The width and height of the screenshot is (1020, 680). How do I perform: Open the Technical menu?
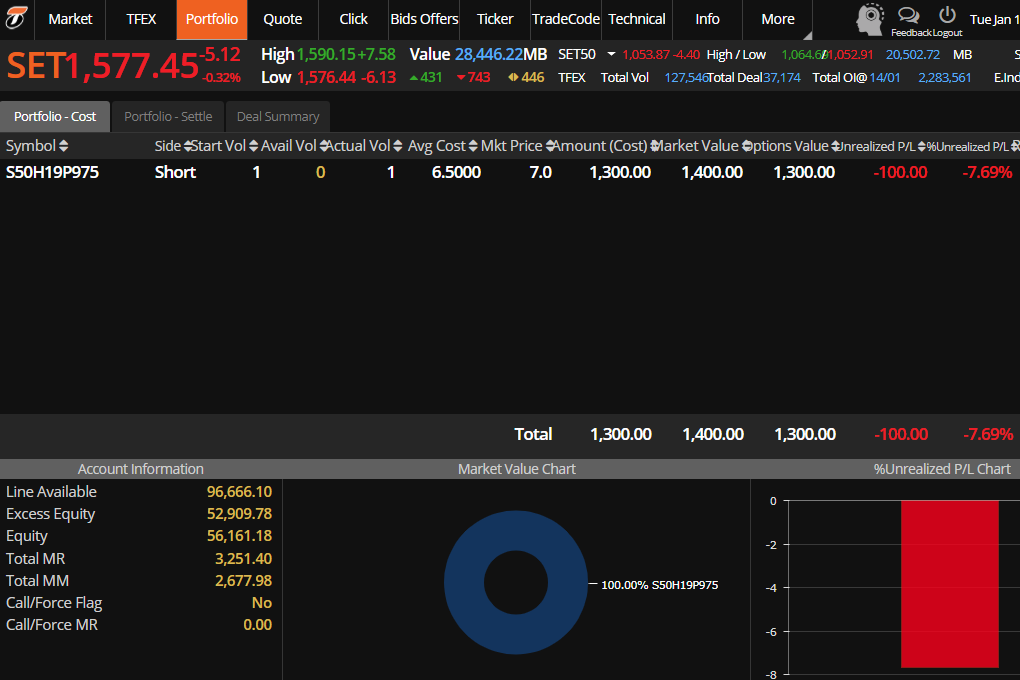tap(637, 19)
